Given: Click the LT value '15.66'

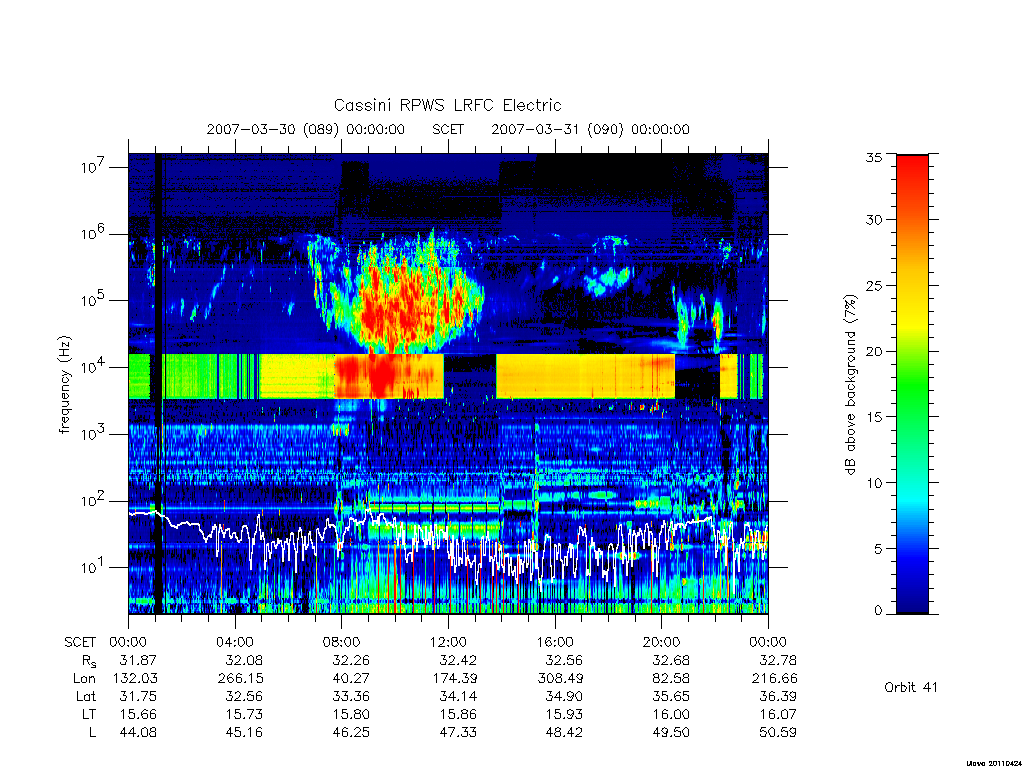Looking at the screenshot, I should coord(138,714).
